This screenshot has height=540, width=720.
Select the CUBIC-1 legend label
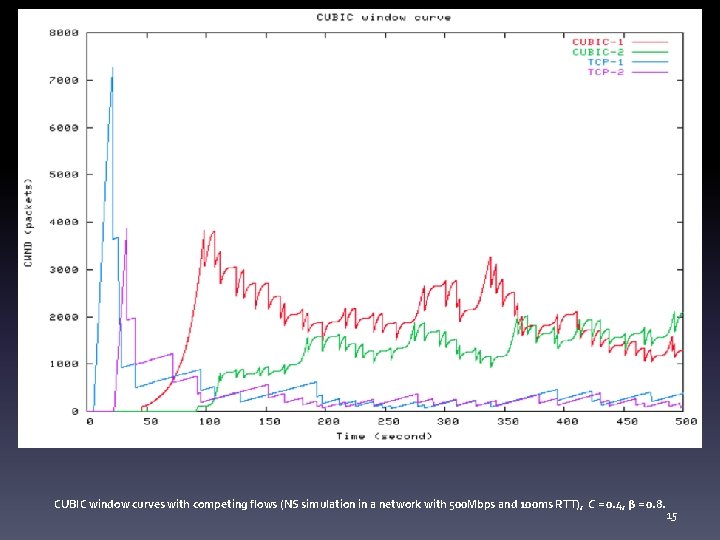[x=598, y=42]
